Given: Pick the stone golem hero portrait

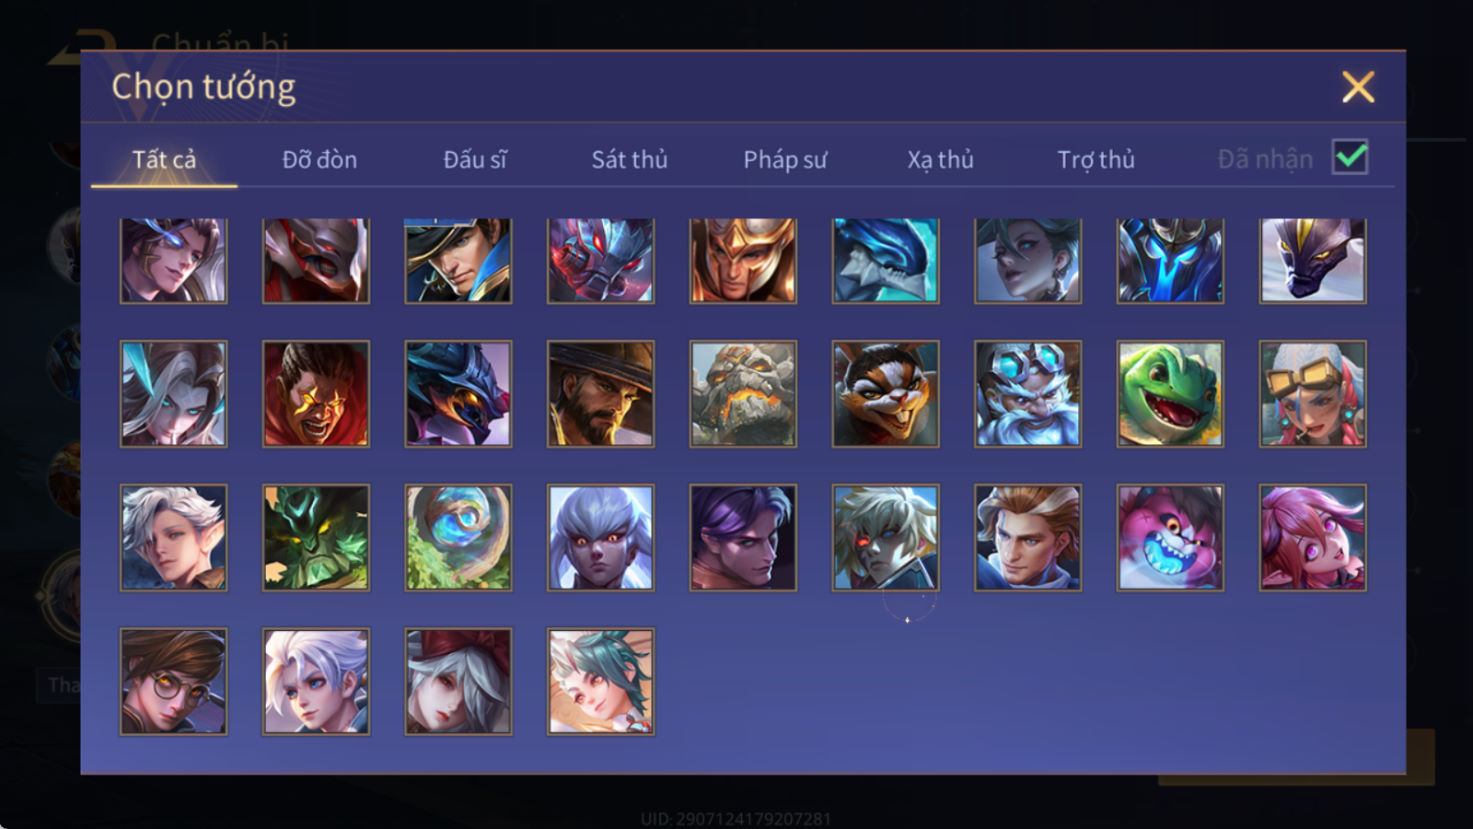Looking at the screenshot, I should 743,394.
